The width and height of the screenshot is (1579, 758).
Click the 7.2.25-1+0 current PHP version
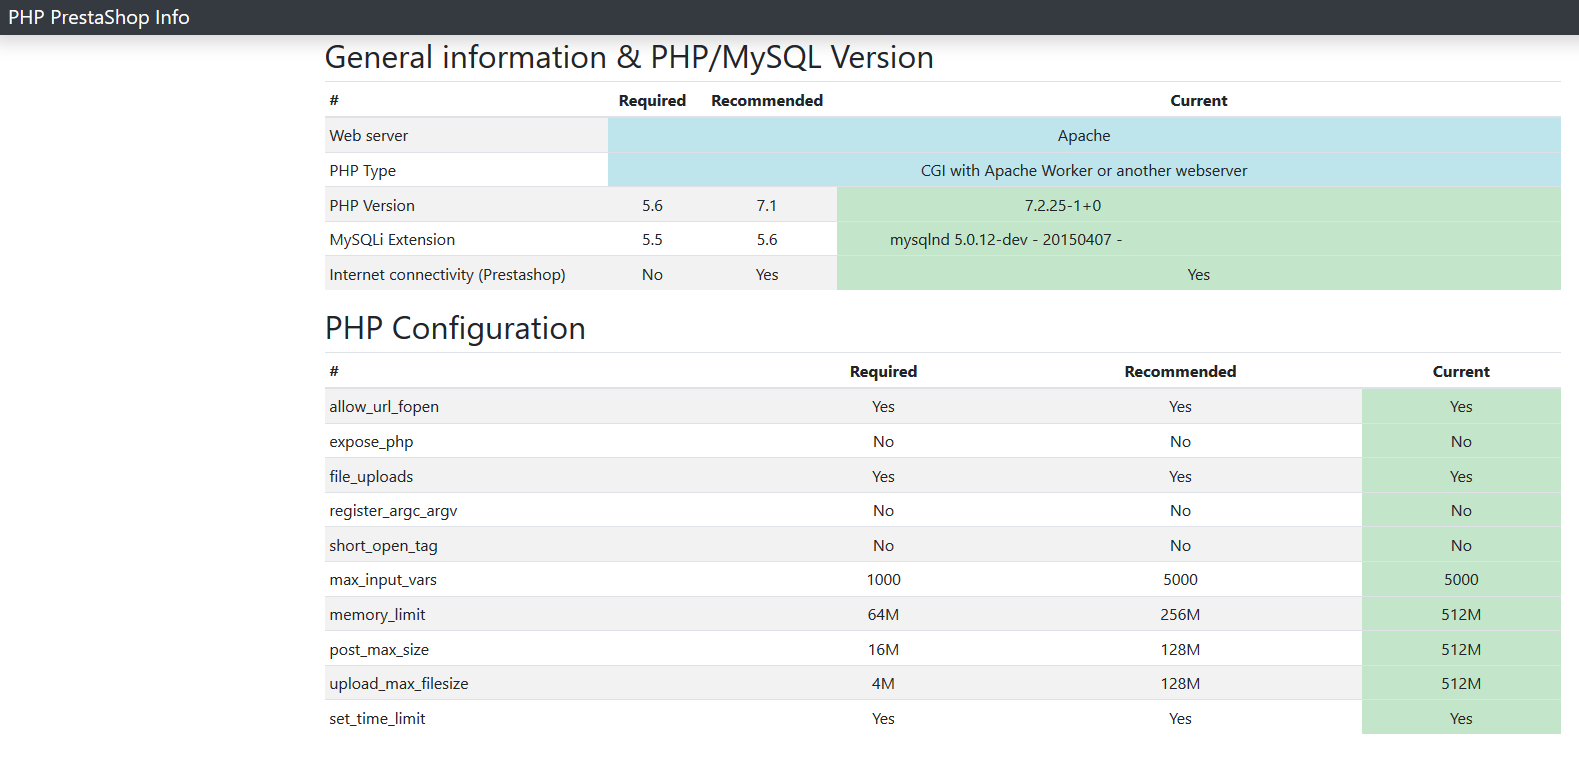click(1063, 206)
